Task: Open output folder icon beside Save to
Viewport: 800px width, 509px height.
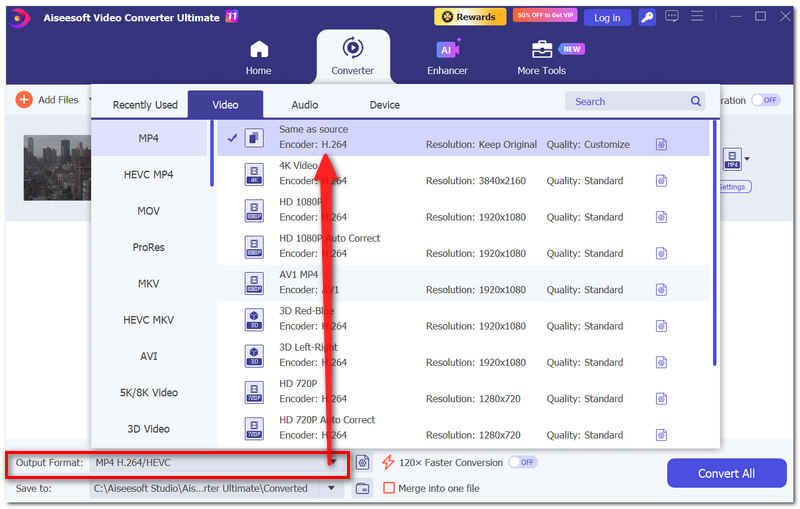Action: point(362,488)
